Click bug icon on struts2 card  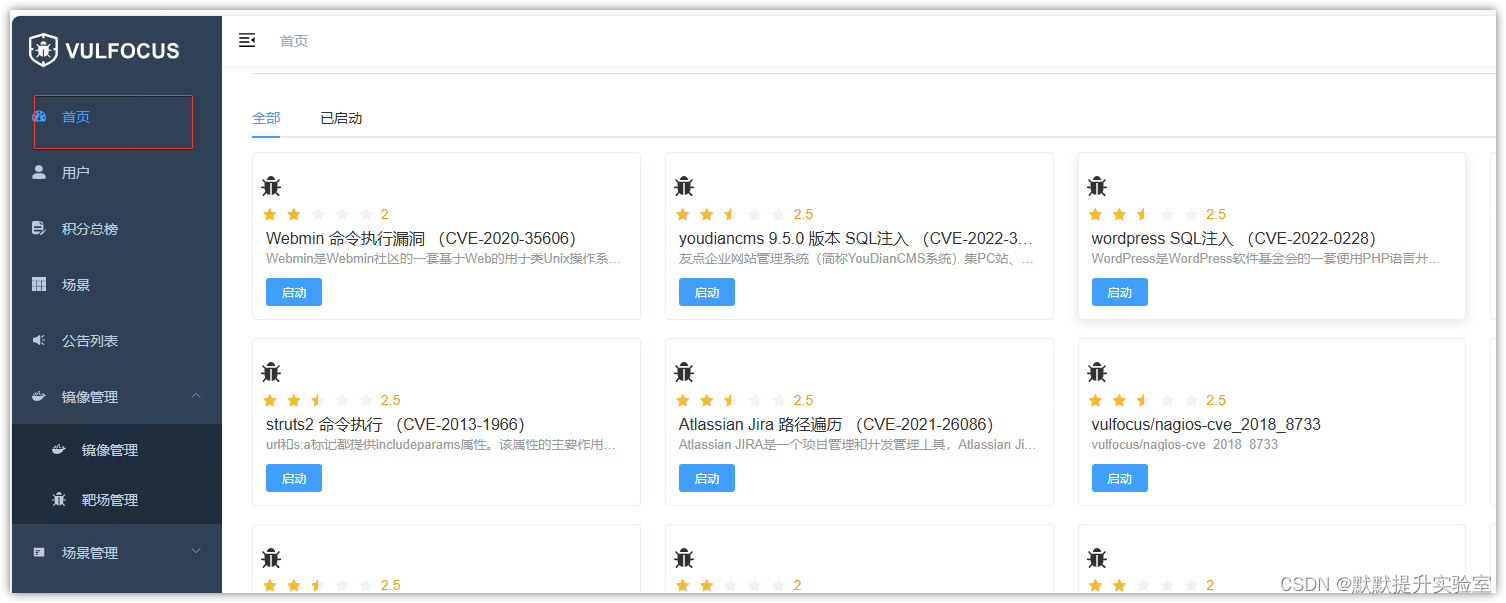tap(271, 372)
